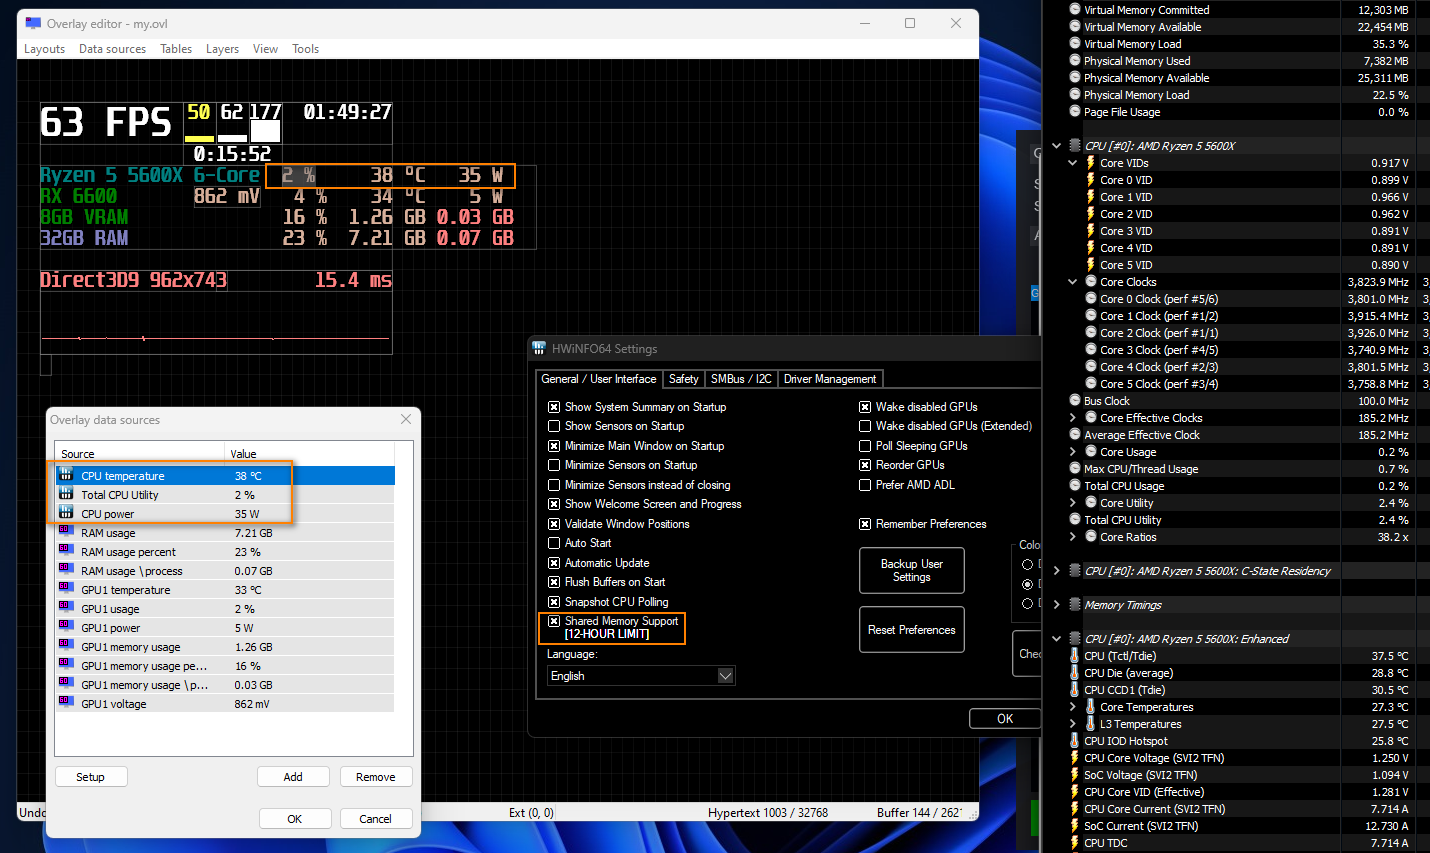Click the HWiNFO64 Settings title bar icon
This screenshot has height=853, width=1430.
539,348
